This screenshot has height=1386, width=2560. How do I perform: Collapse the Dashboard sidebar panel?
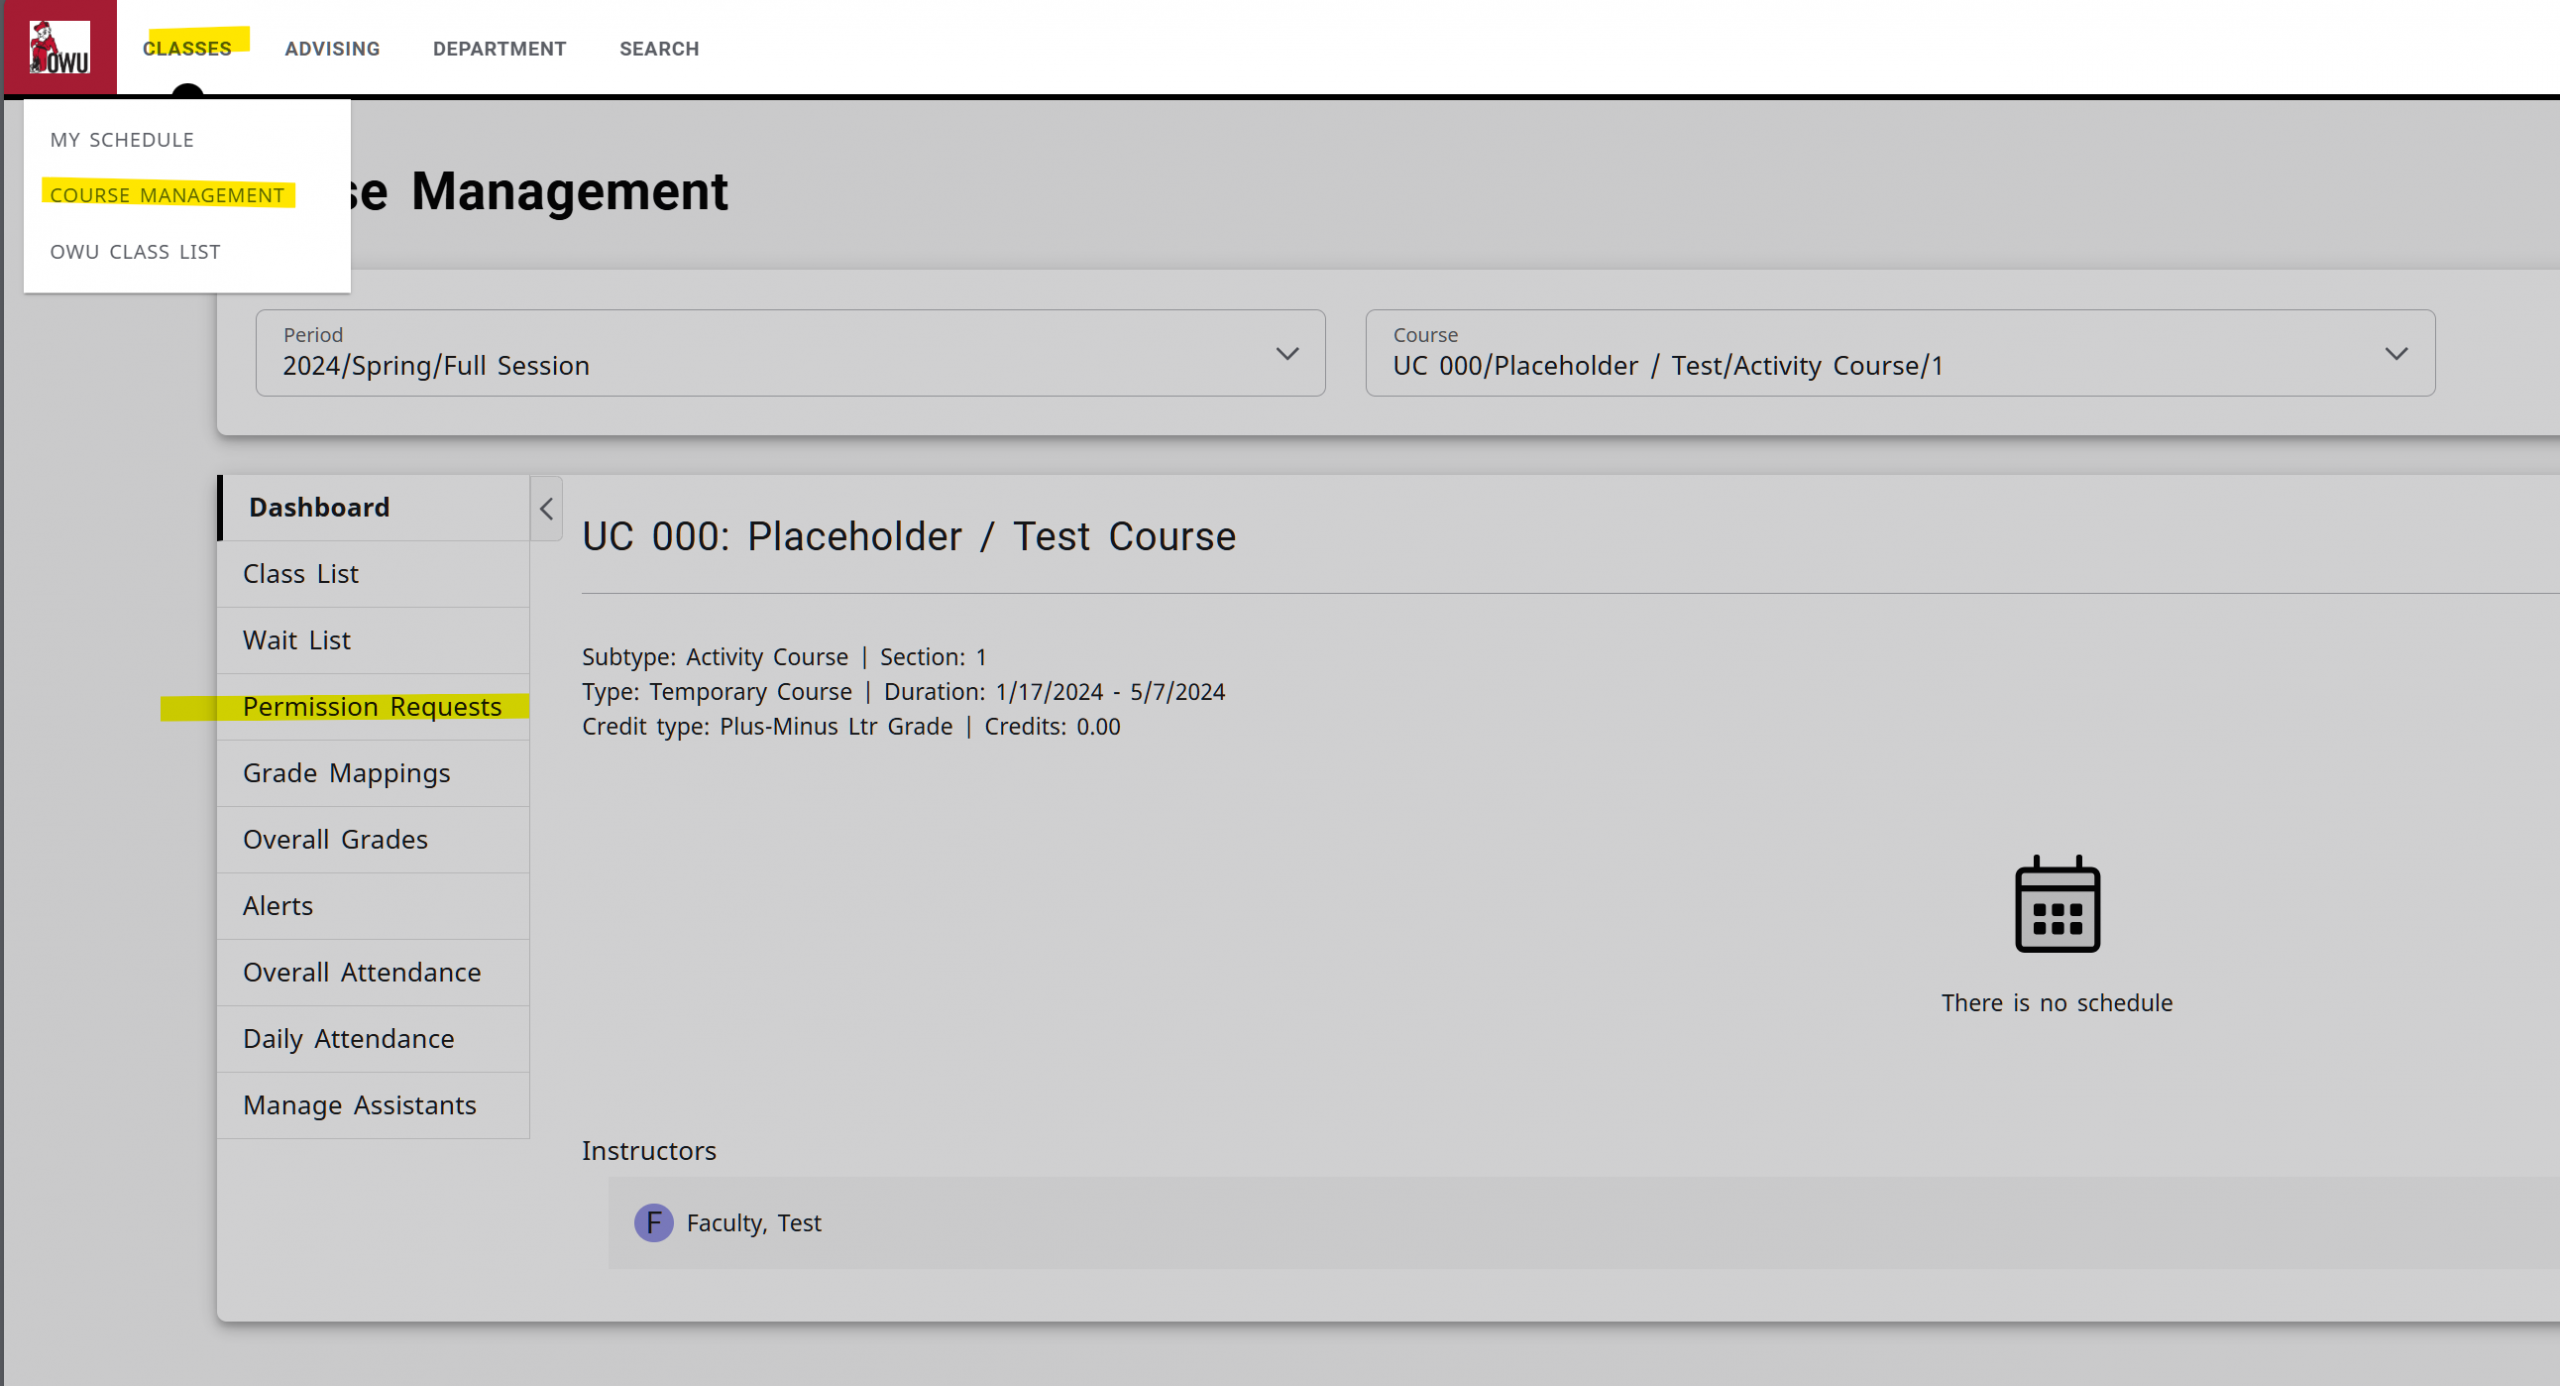coord(547,508)
